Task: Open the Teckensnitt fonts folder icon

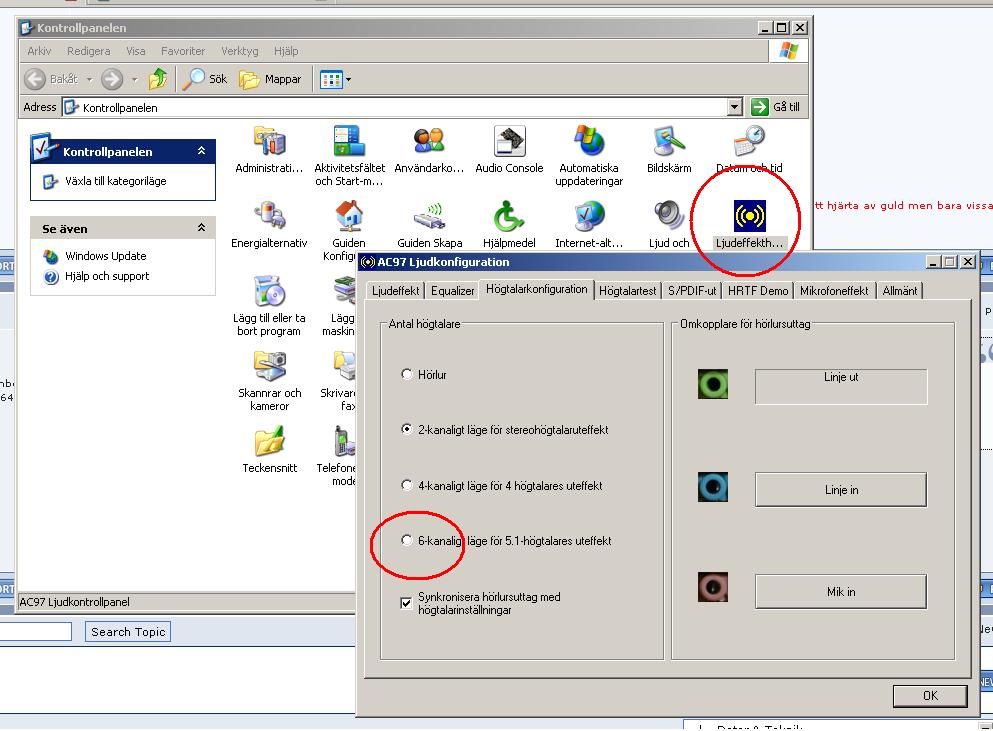Action: pyautogui.click(x=270, y=442)
